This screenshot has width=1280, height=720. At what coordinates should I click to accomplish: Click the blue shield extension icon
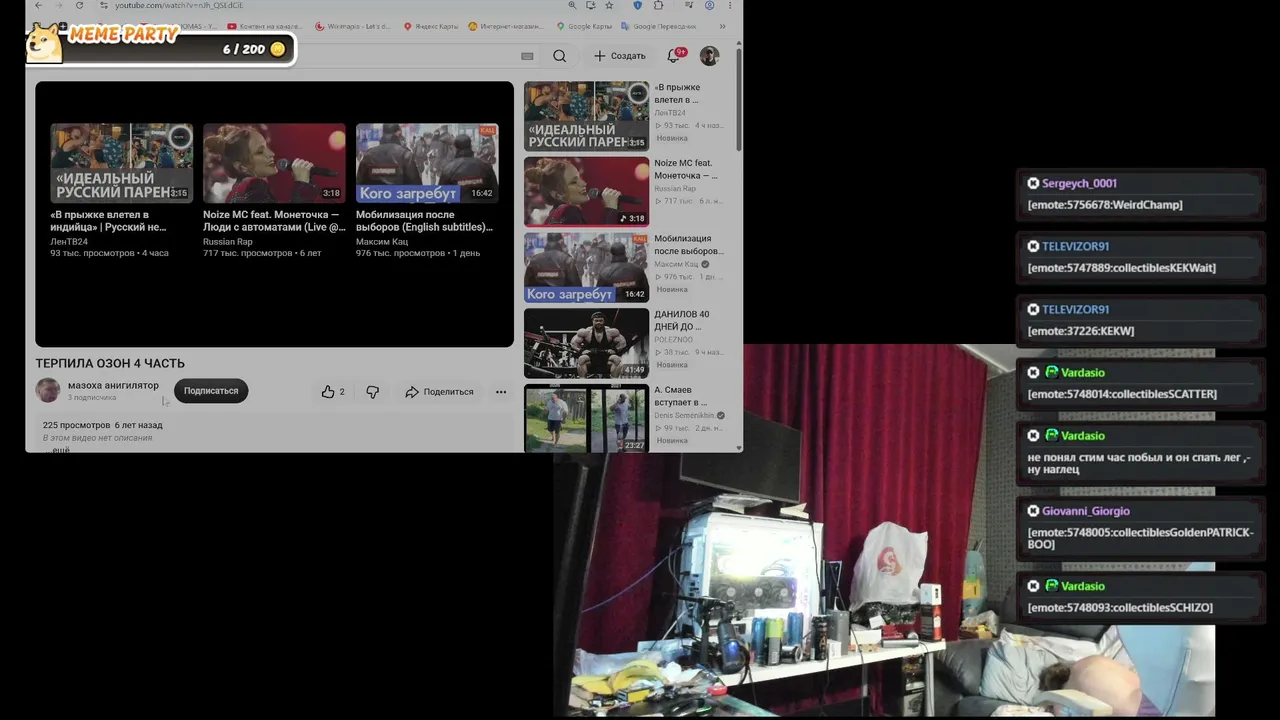click(638, 6)
